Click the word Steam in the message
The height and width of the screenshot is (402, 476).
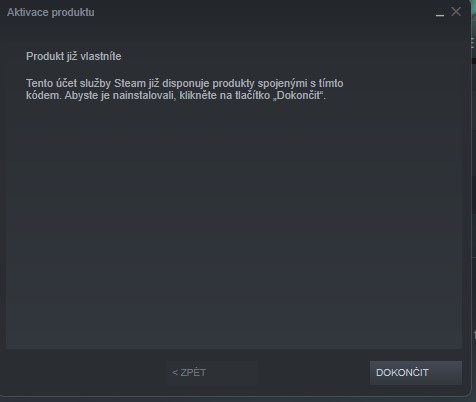click(130, 83)
